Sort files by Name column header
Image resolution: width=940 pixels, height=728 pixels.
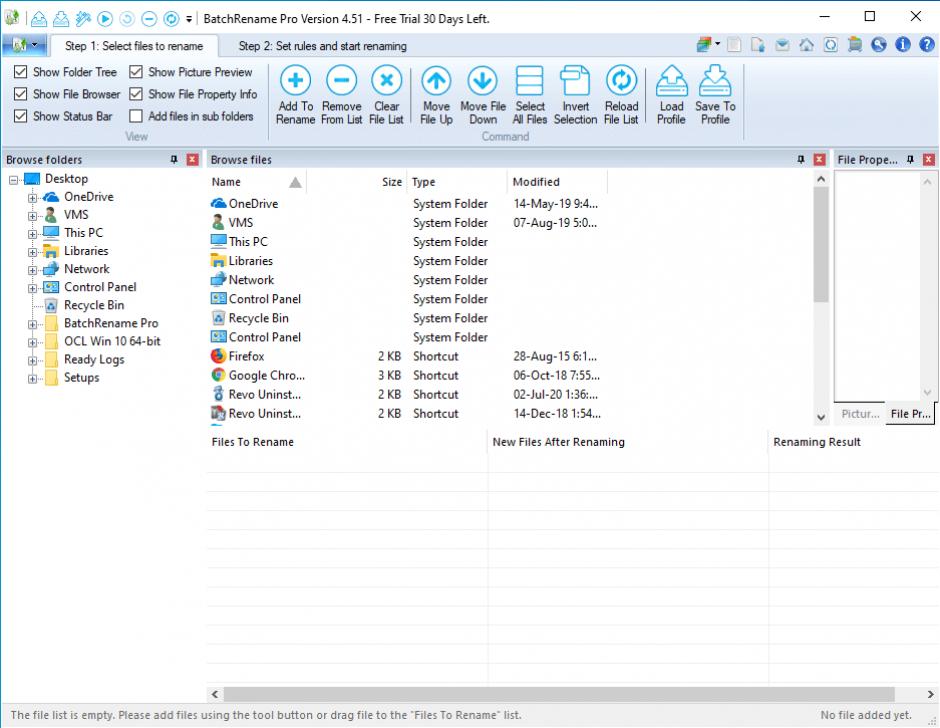click(257, 182)
